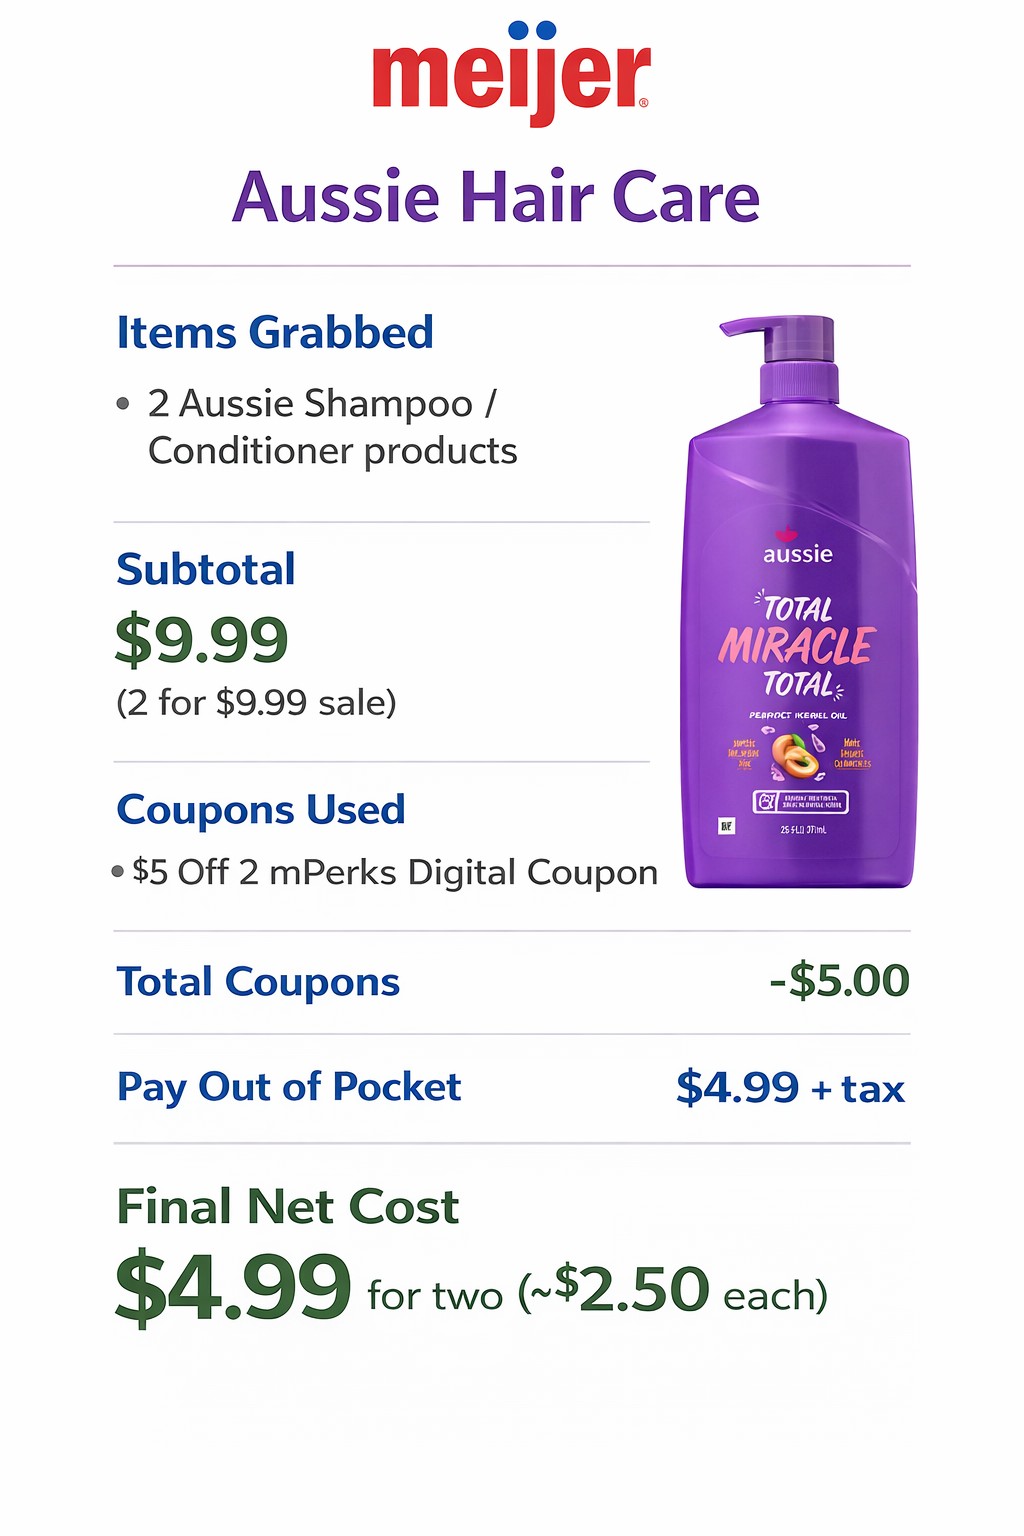Click the 2 for $9.99 sale note
1024x1536 pixels.
click(256, 703)
